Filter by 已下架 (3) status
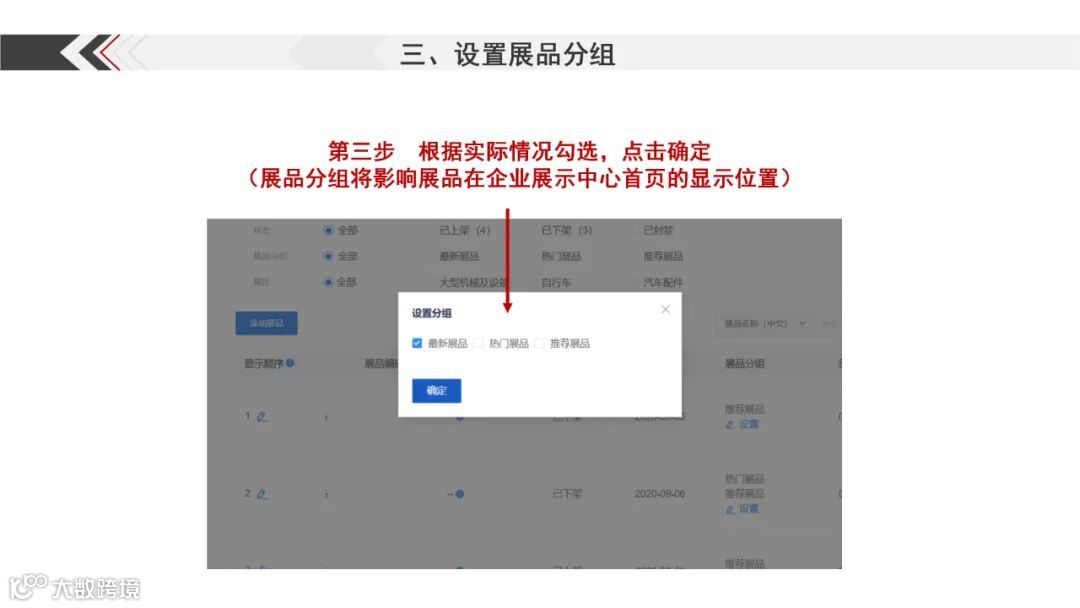Screen dimensions: 1080x608 [566, 230]
